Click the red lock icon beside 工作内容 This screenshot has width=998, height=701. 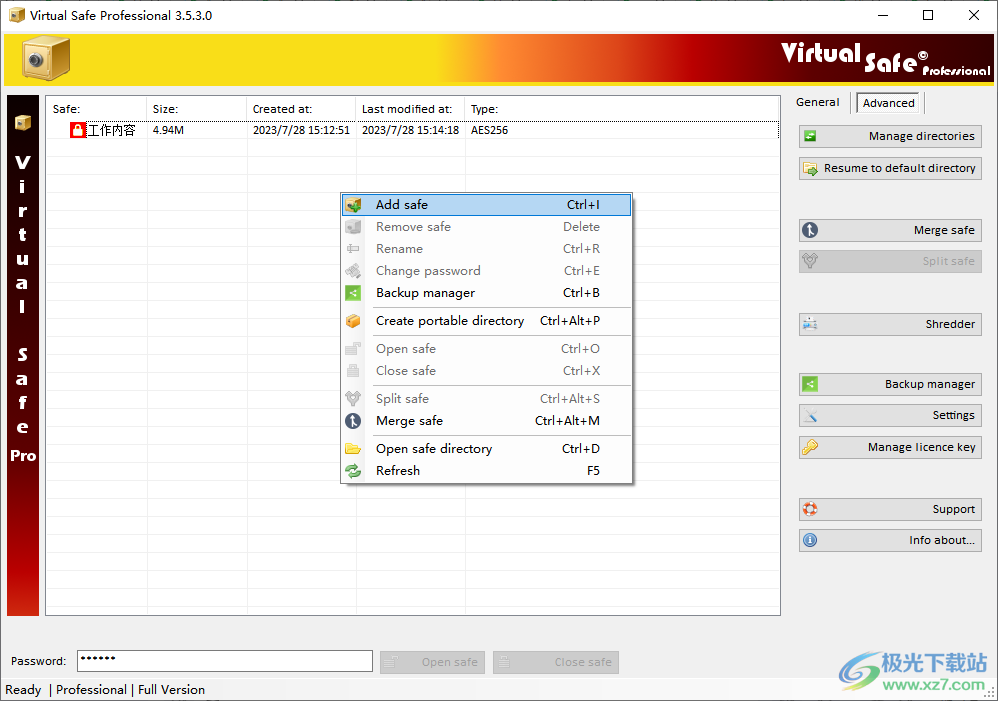coord(78,131)
